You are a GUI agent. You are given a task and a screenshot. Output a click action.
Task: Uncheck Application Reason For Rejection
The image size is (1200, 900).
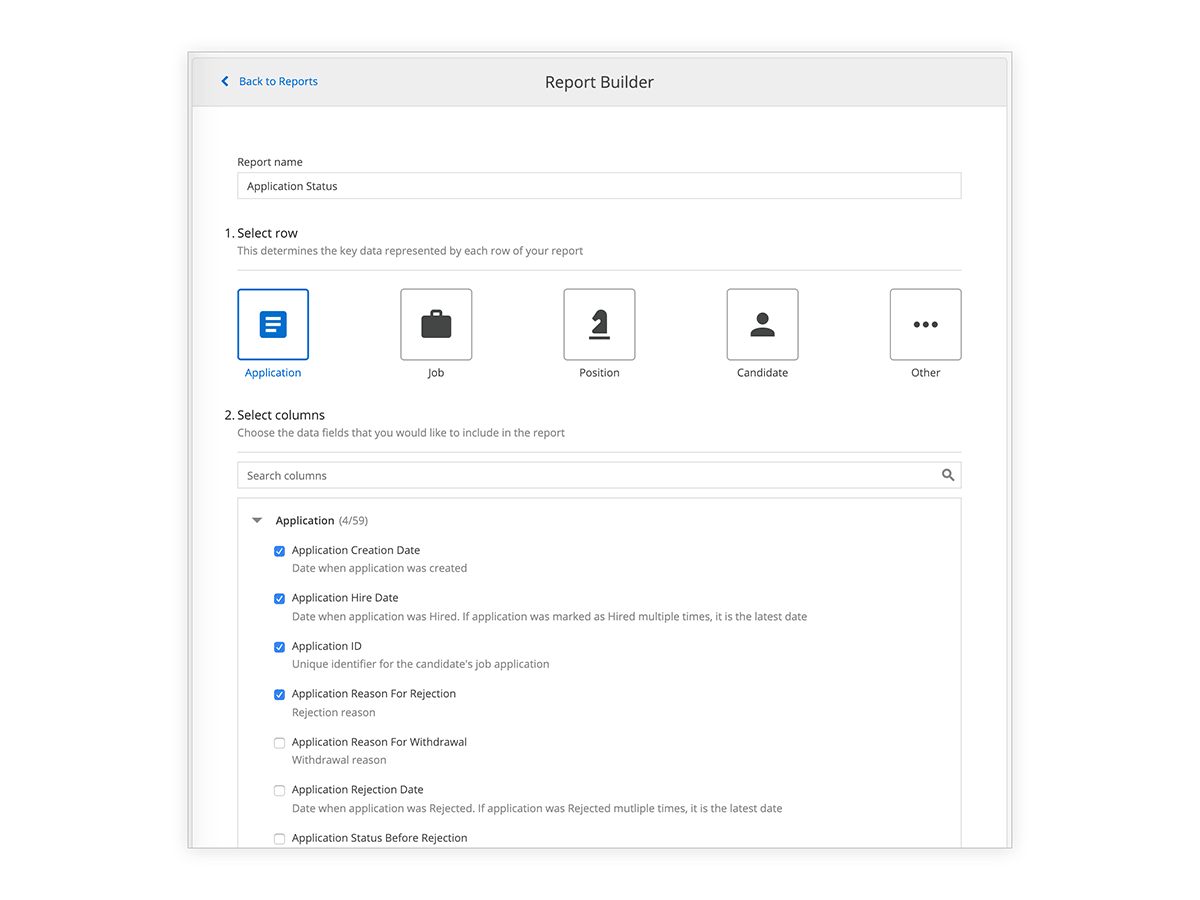(280, 695)
